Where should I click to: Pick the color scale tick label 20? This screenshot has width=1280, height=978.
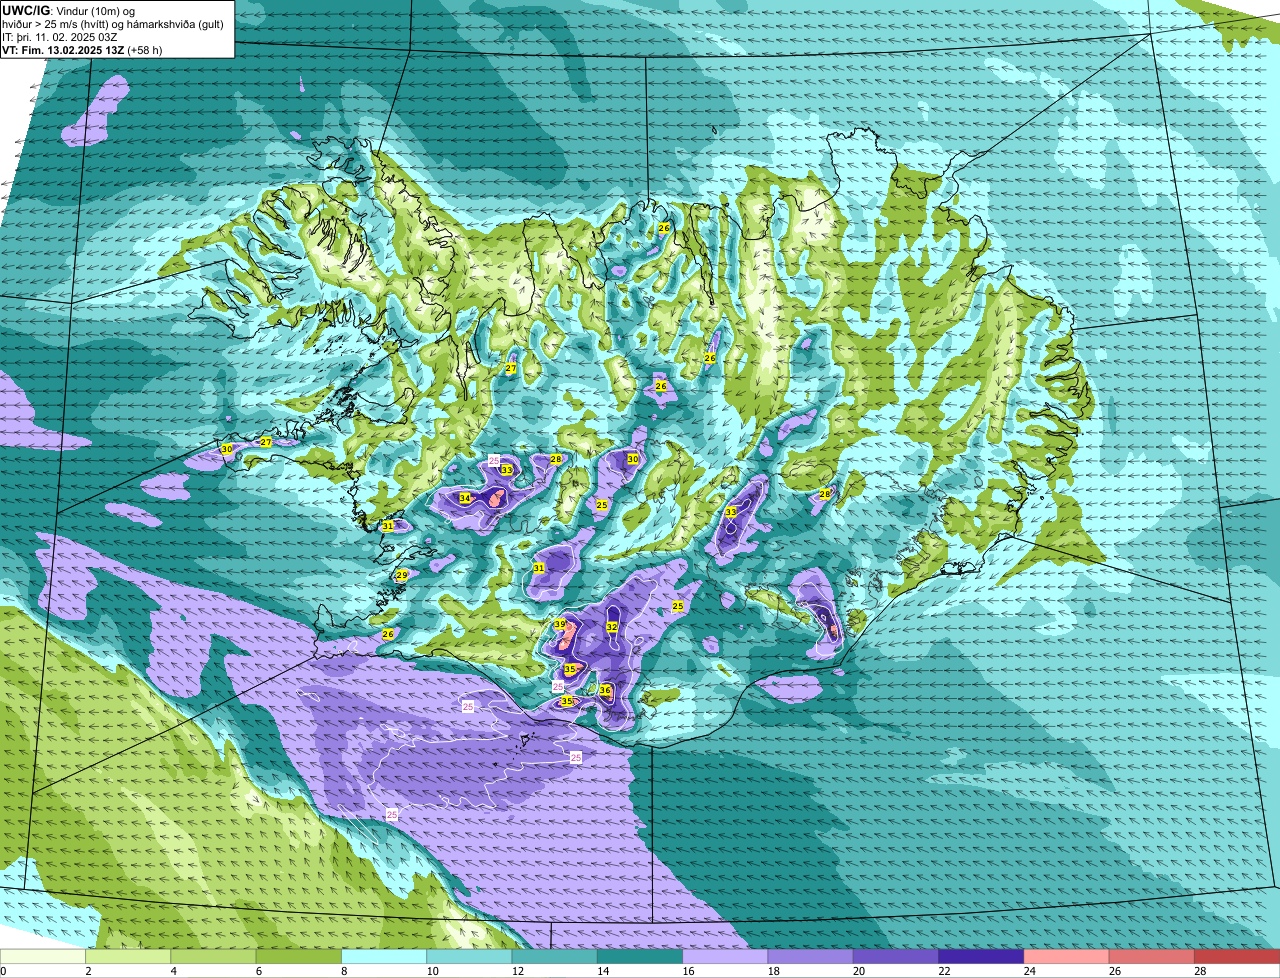[x=857, y=971]
